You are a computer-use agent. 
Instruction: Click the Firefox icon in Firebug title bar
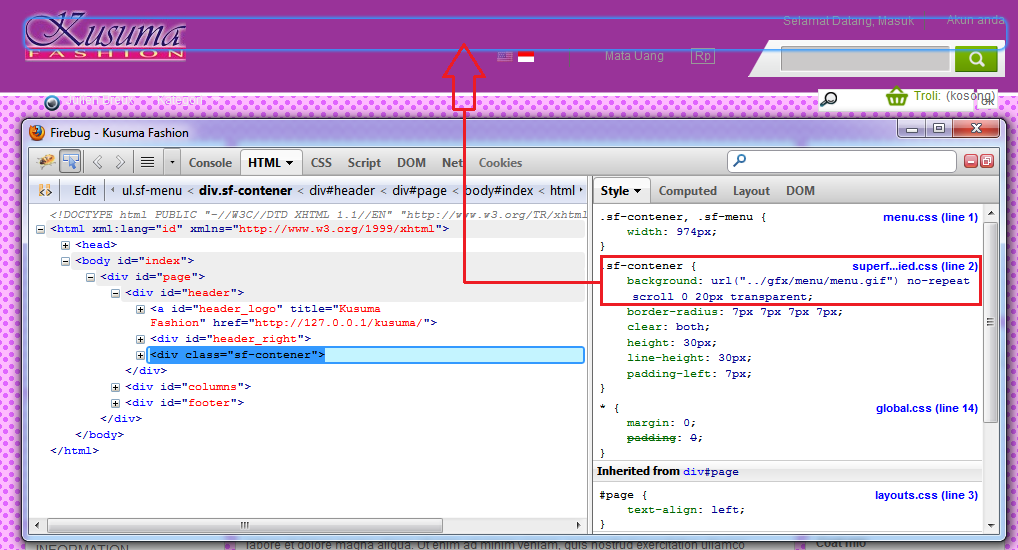click(38, 132)
